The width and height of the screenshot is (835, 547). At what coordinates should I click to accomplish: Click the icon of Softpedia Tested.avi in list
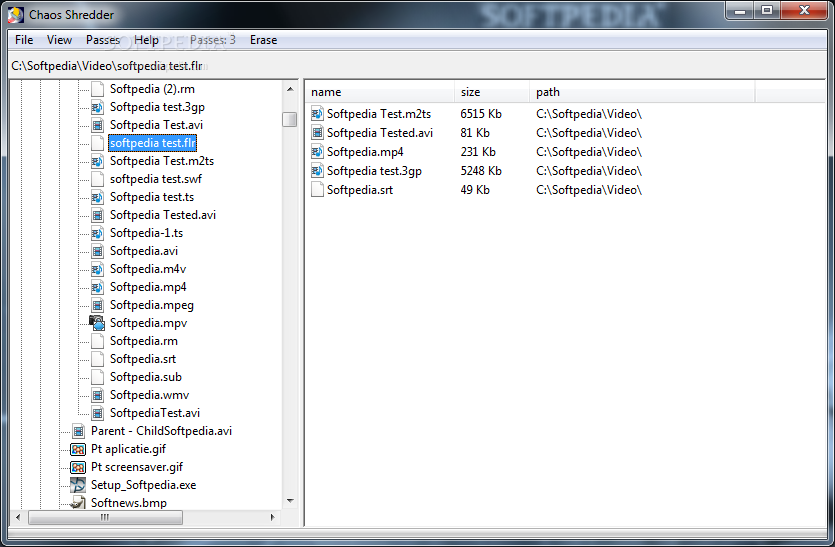click(317, 133)
